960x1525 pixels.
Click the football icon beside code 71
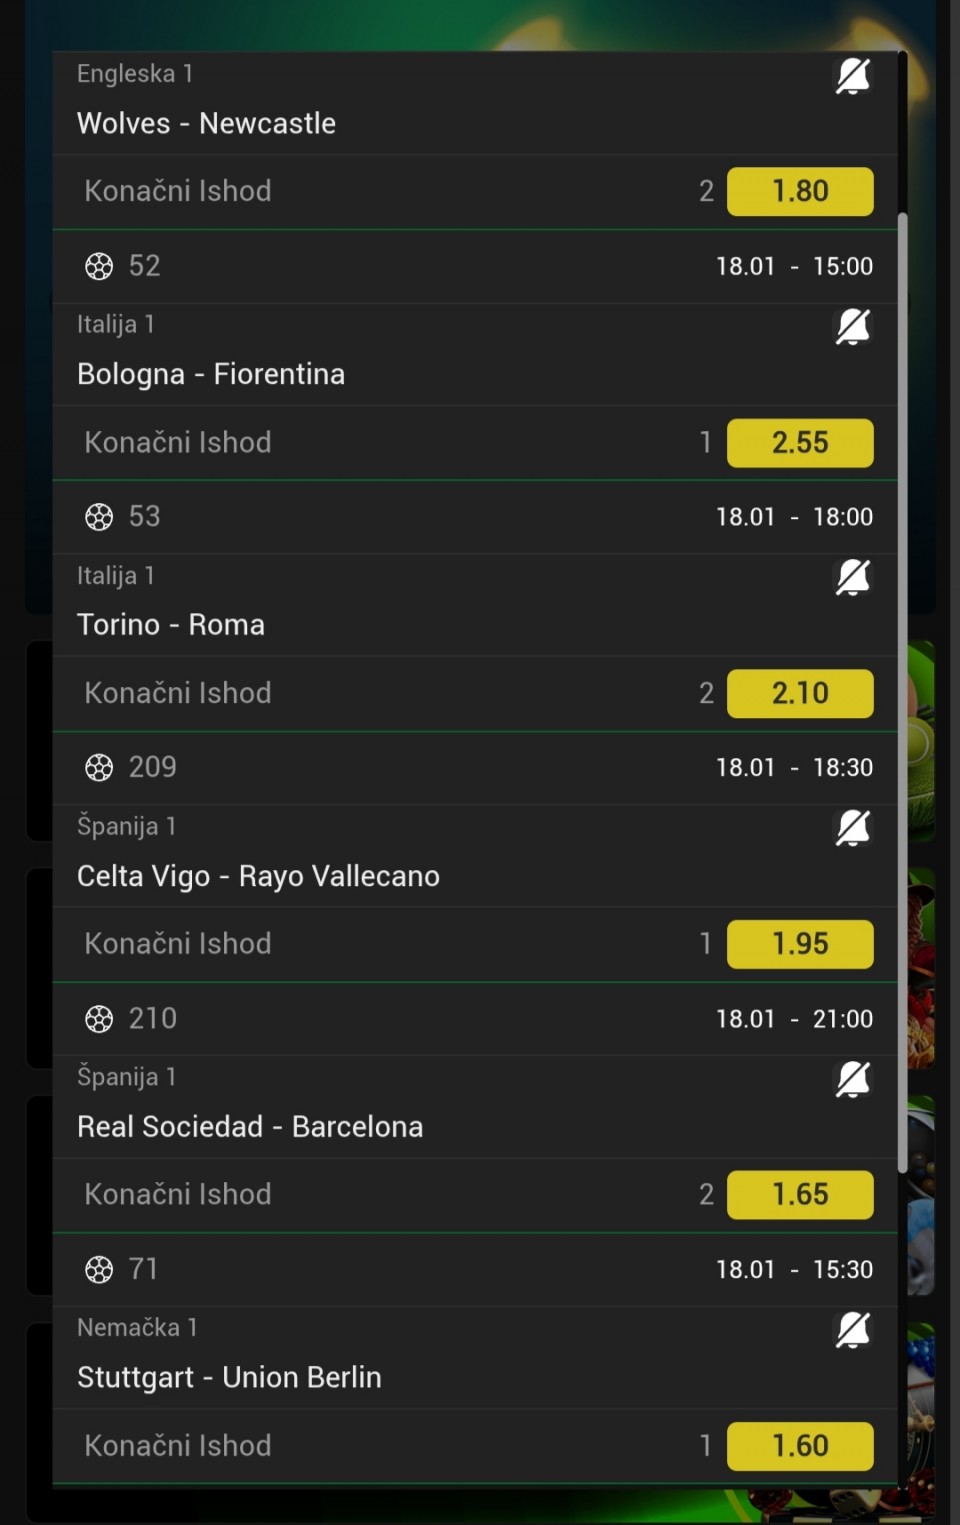pos(99,1269)
